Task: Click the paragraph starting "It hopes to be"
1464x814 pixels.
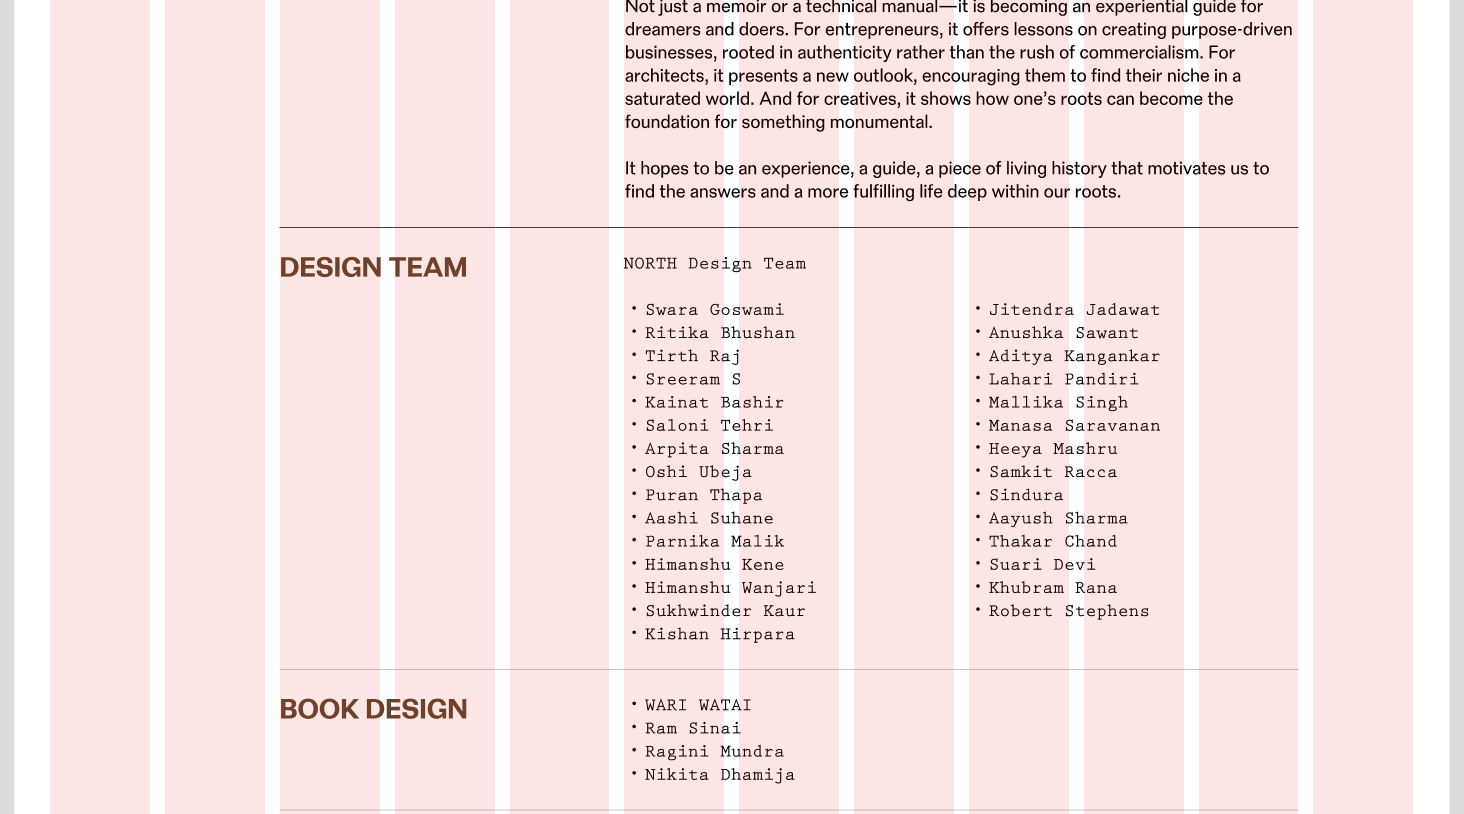Action: [x=946, y=180]
